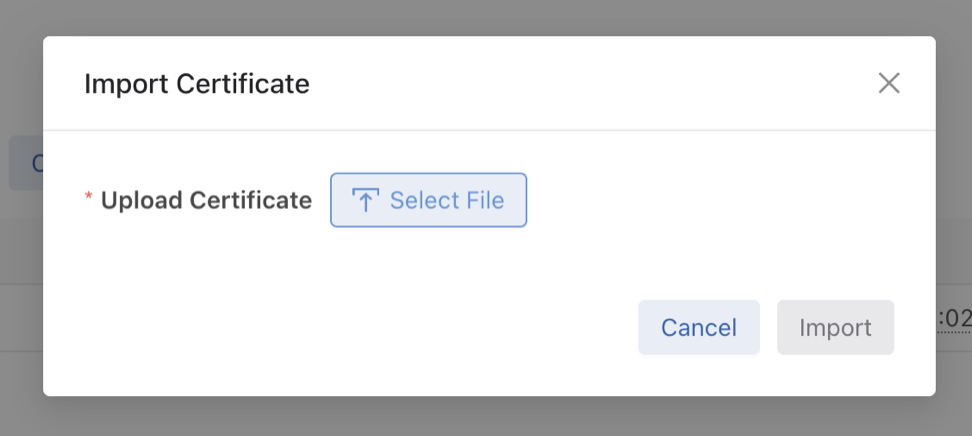The width and height of the screenshot is (972, 436).
Task: Click the word "Upload" in the field label
Action: 142,200
